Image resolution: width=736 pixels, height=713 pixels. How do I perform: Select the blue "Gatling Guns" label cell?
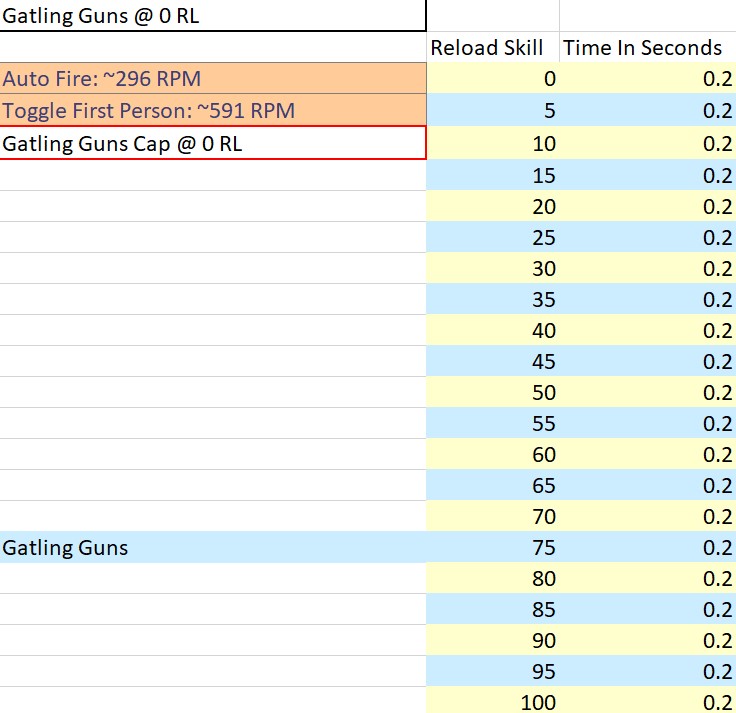point(213,547)
